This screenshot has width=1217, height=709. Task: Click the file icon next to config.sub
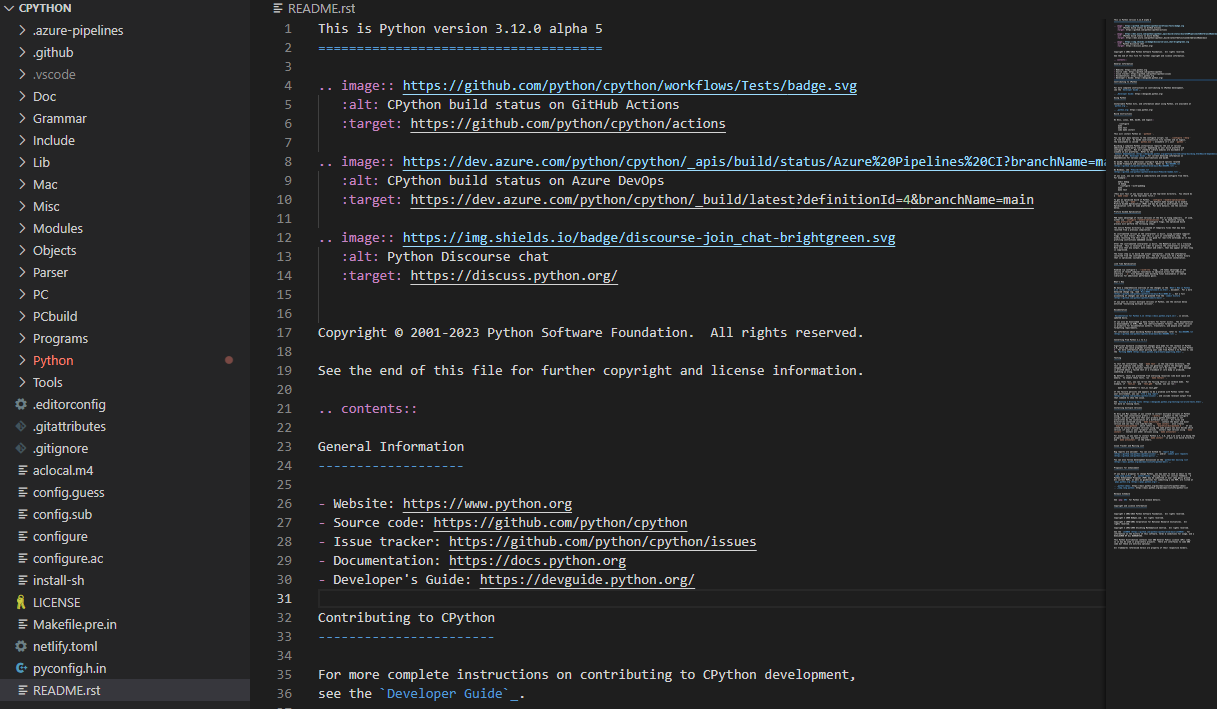(21, 514)
